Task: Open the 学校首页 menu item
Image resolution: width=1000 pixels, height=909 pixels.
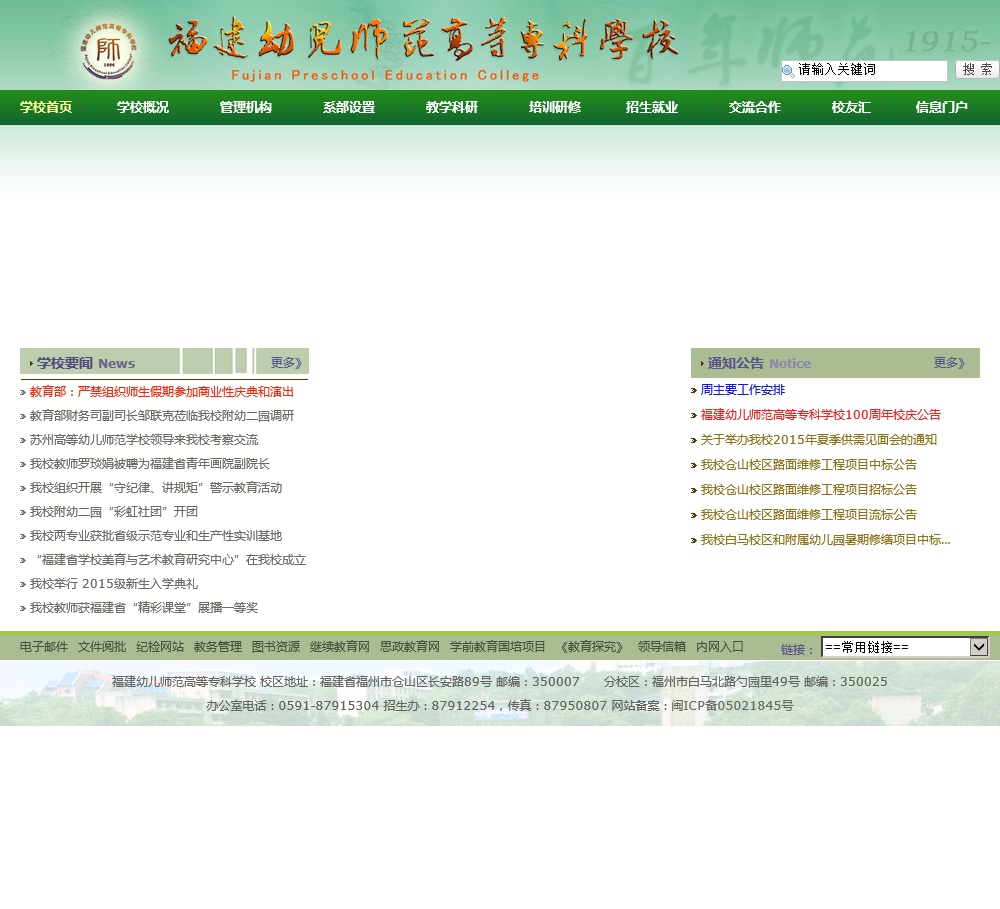Action: point(46,107)
